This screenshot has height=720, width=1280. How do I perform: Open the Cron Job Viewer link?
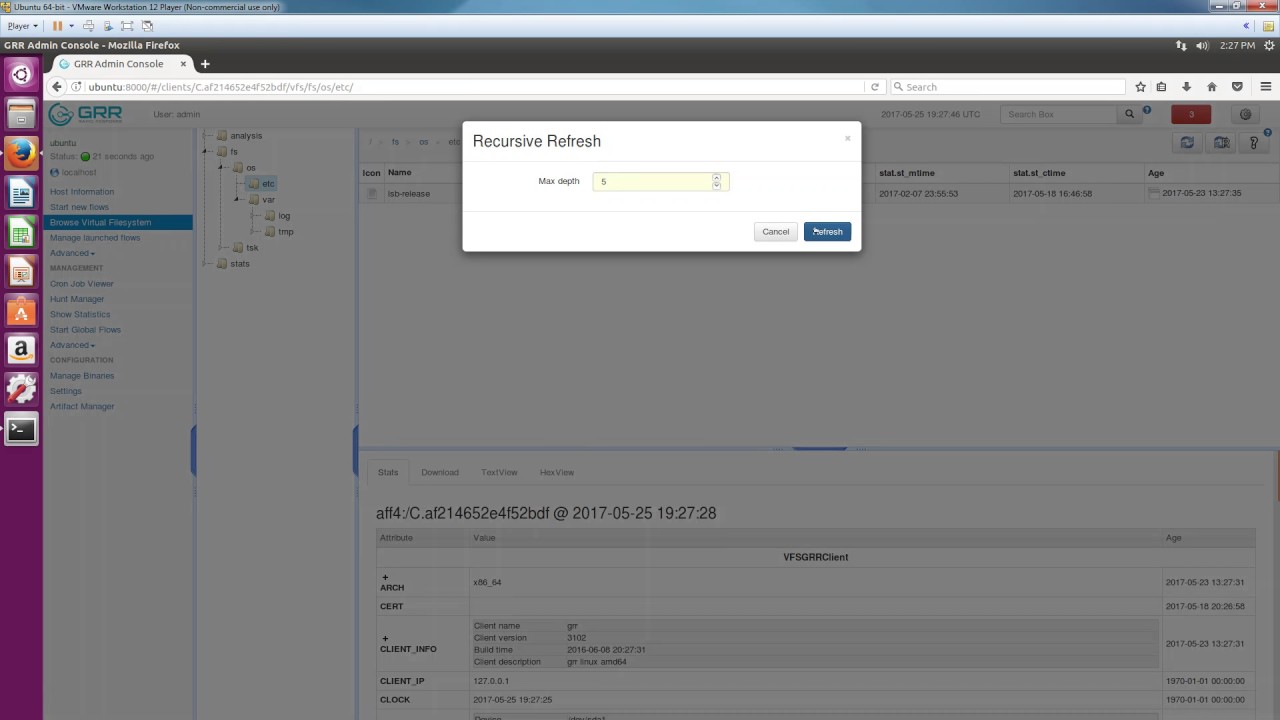tap(82, 284)
